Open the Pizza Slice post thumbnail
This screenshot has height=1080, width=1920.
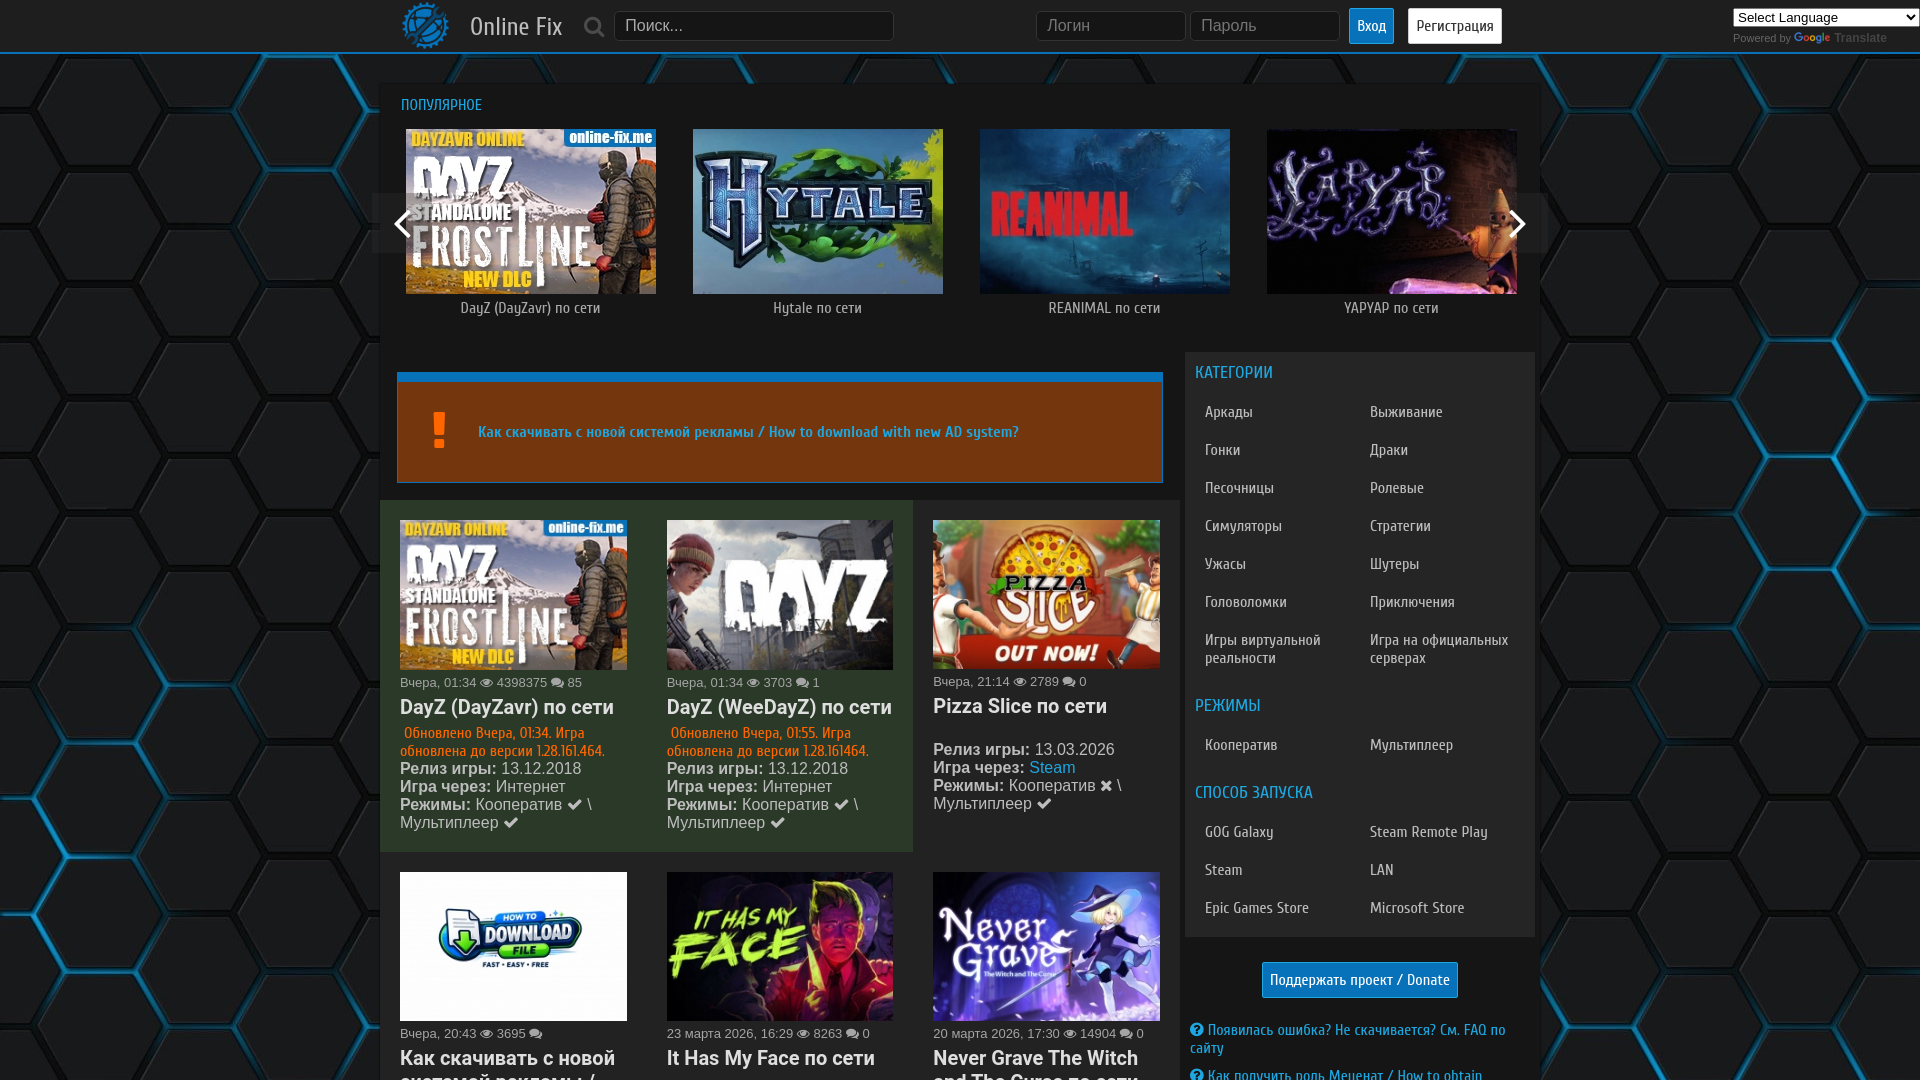point(1046,594)
